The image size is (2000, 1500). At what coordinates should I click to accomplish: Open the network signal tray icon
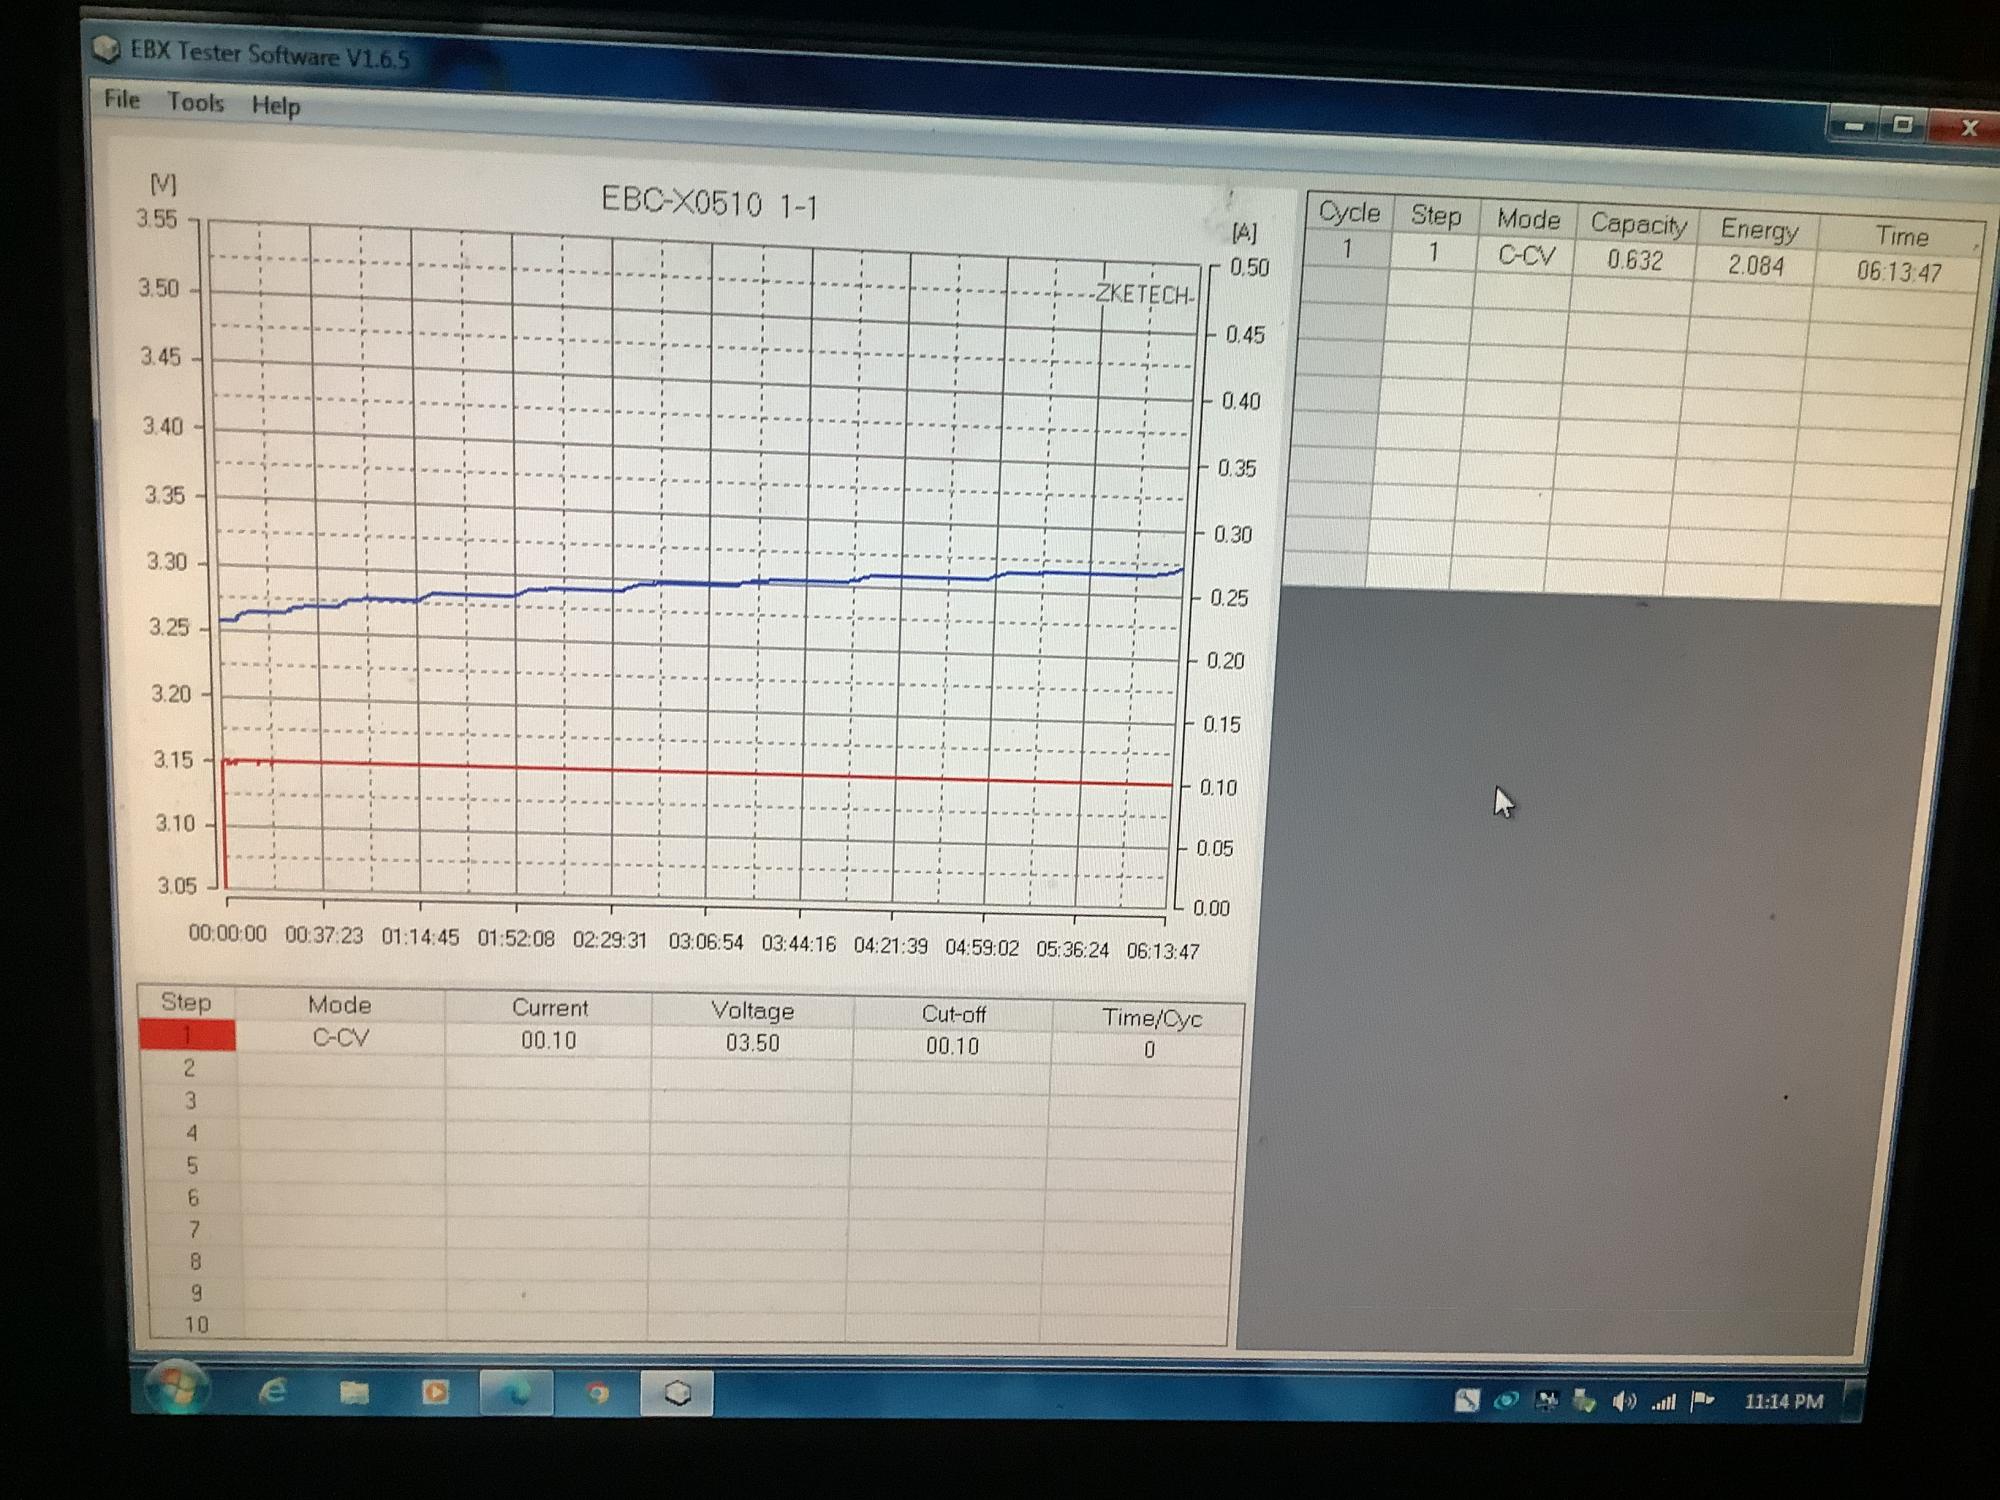pyautogui.click(x=1664, y=1401)
